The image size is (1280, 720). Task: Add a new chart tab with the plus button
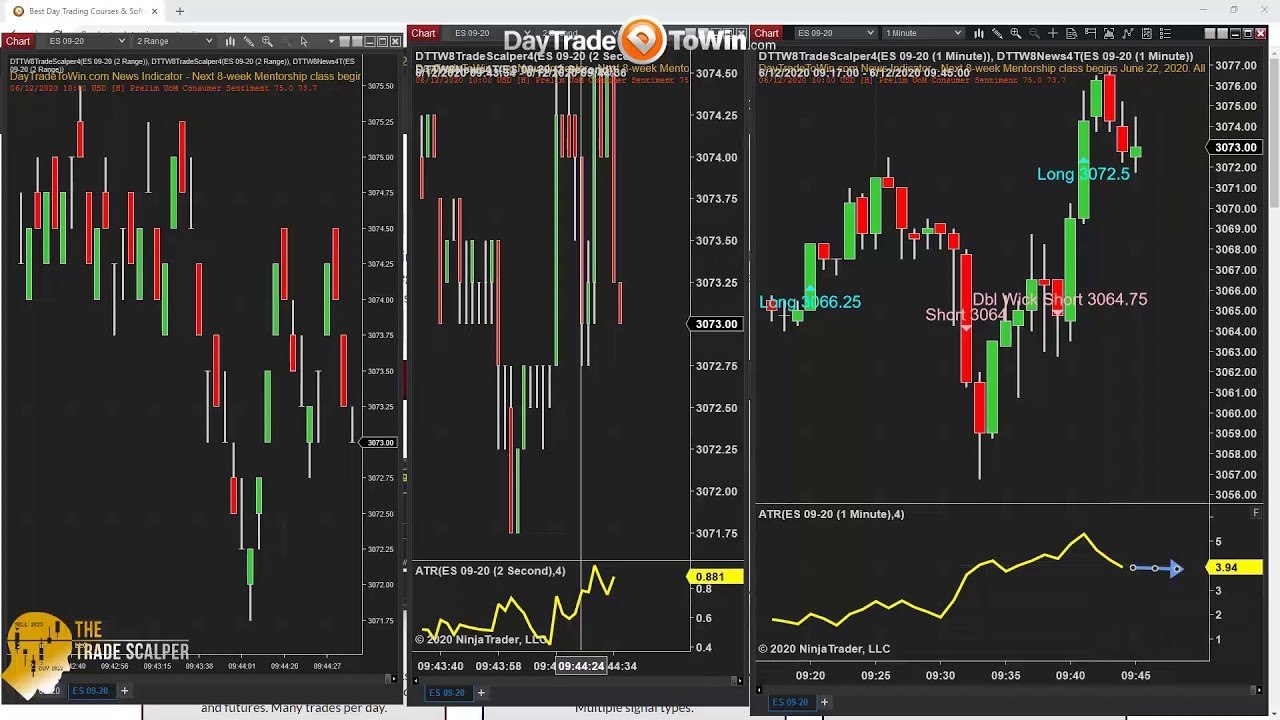[124, 690]
